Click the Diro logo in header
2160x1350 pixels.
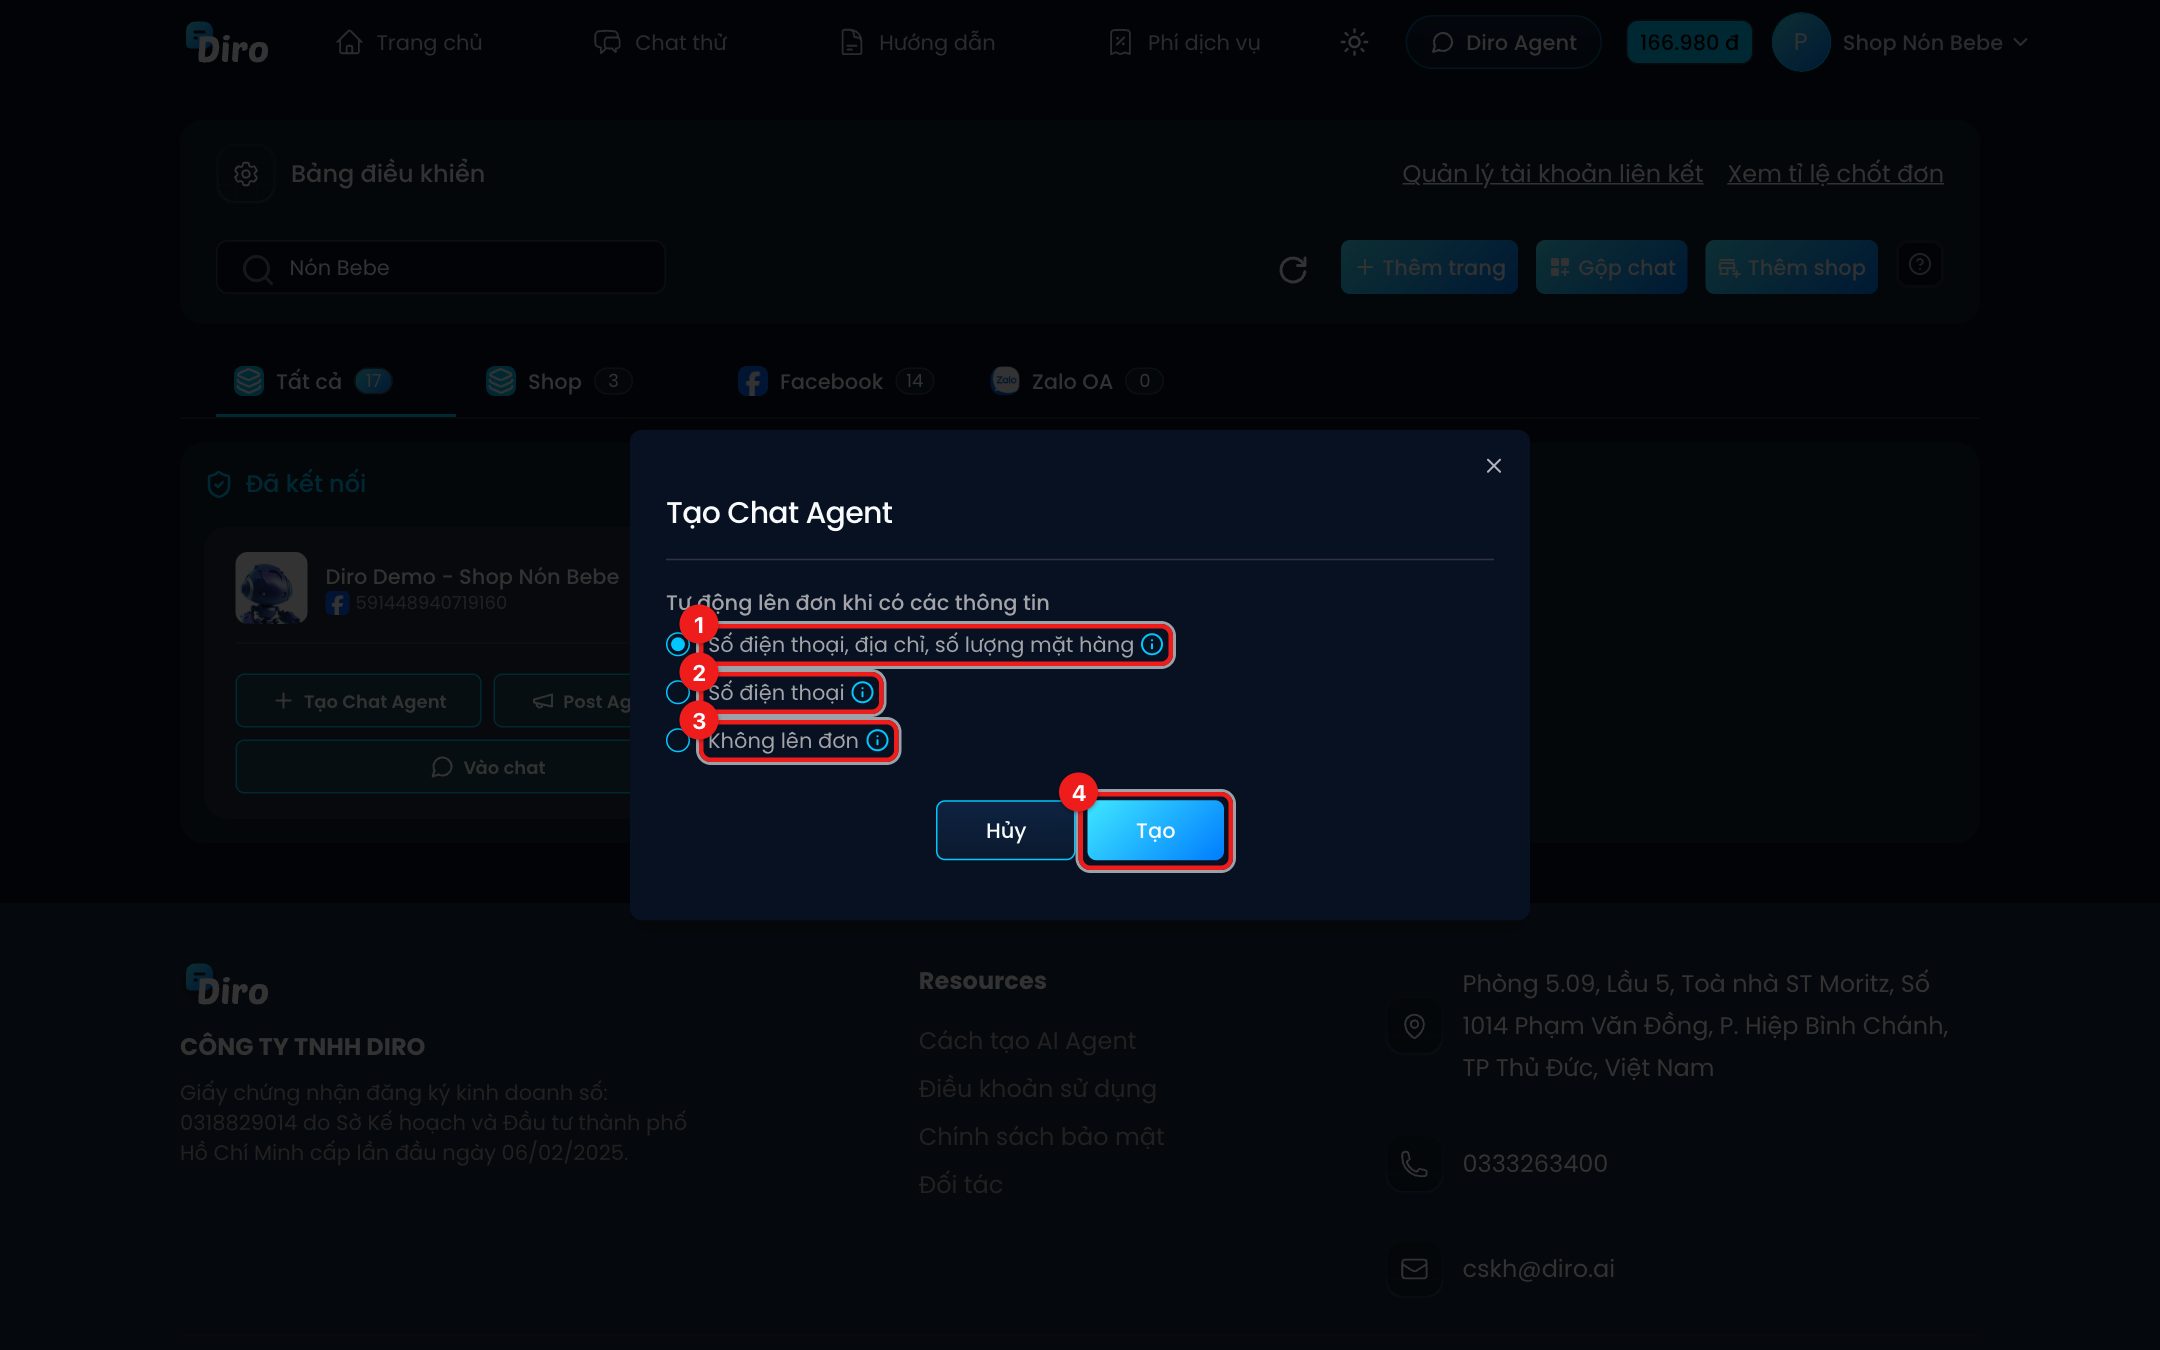[228, 43]
